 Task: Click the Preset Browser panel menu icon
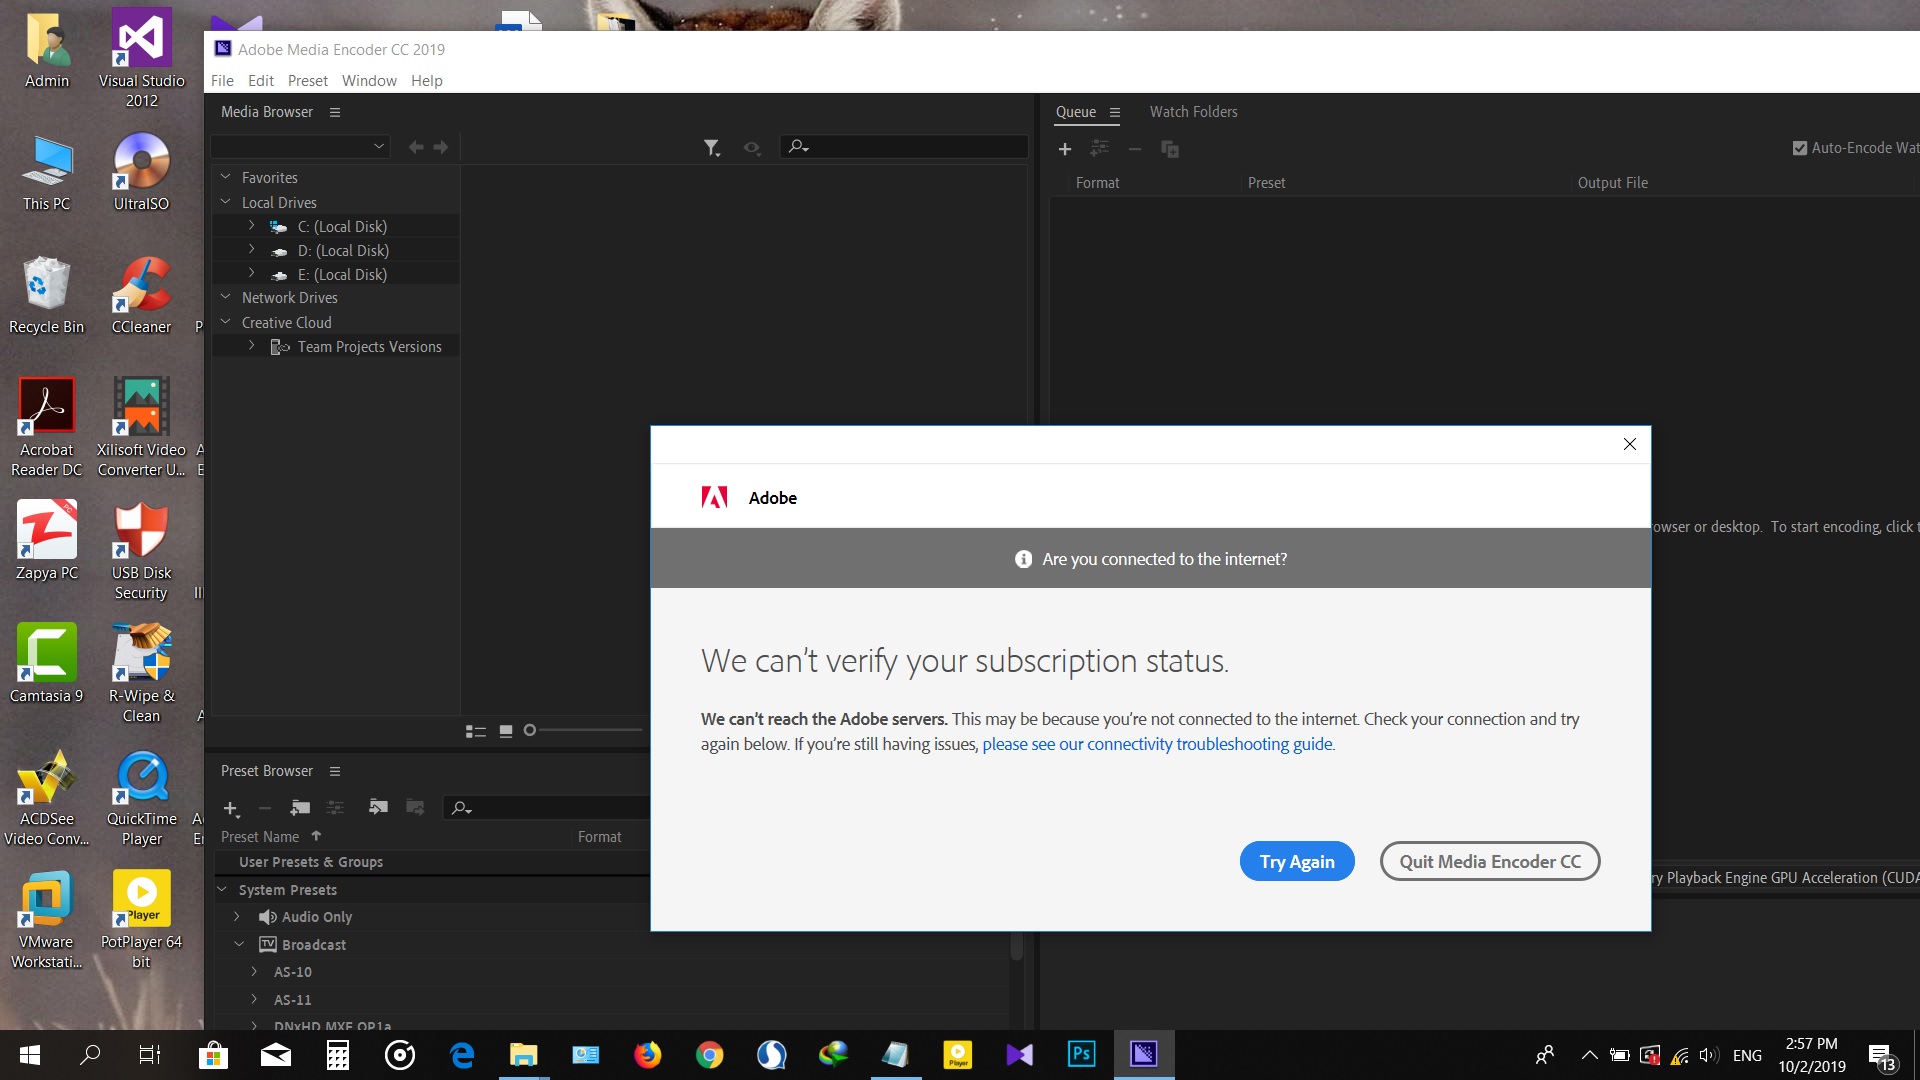335,771
